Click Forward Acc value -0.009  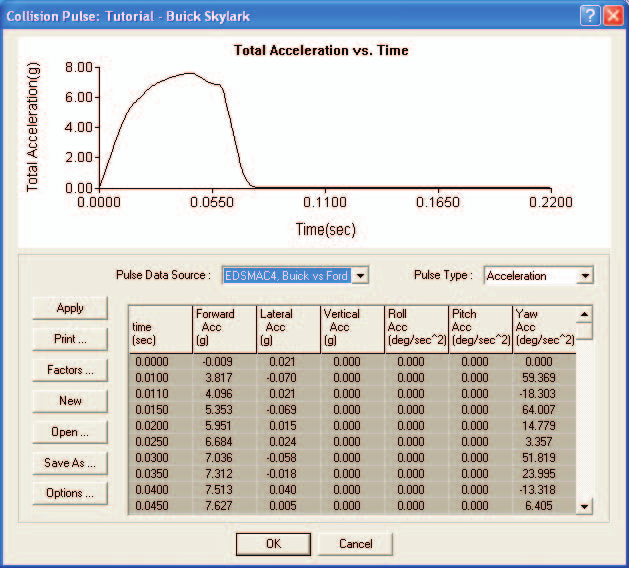point(225,362)
